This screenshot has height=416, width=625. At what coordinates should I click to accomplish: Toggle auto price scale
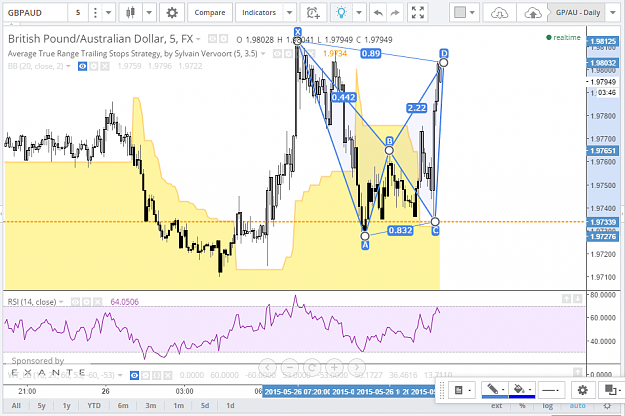(578, 406)
